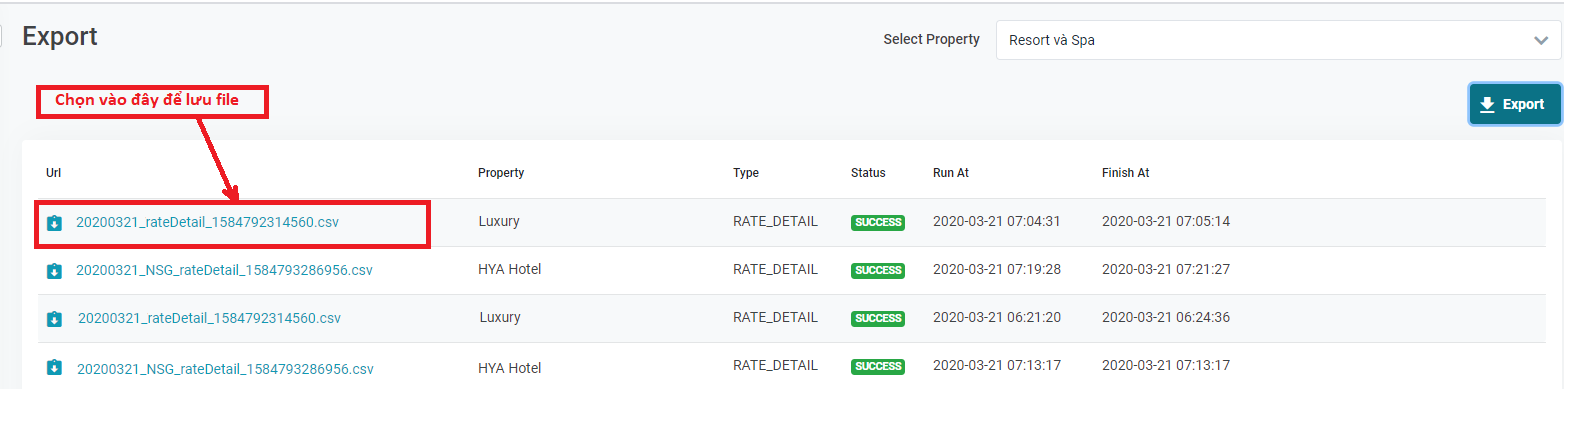This screenshot has height=438, width=1573.
Task: Click the Property column header
Action: (x=501, y=173)
